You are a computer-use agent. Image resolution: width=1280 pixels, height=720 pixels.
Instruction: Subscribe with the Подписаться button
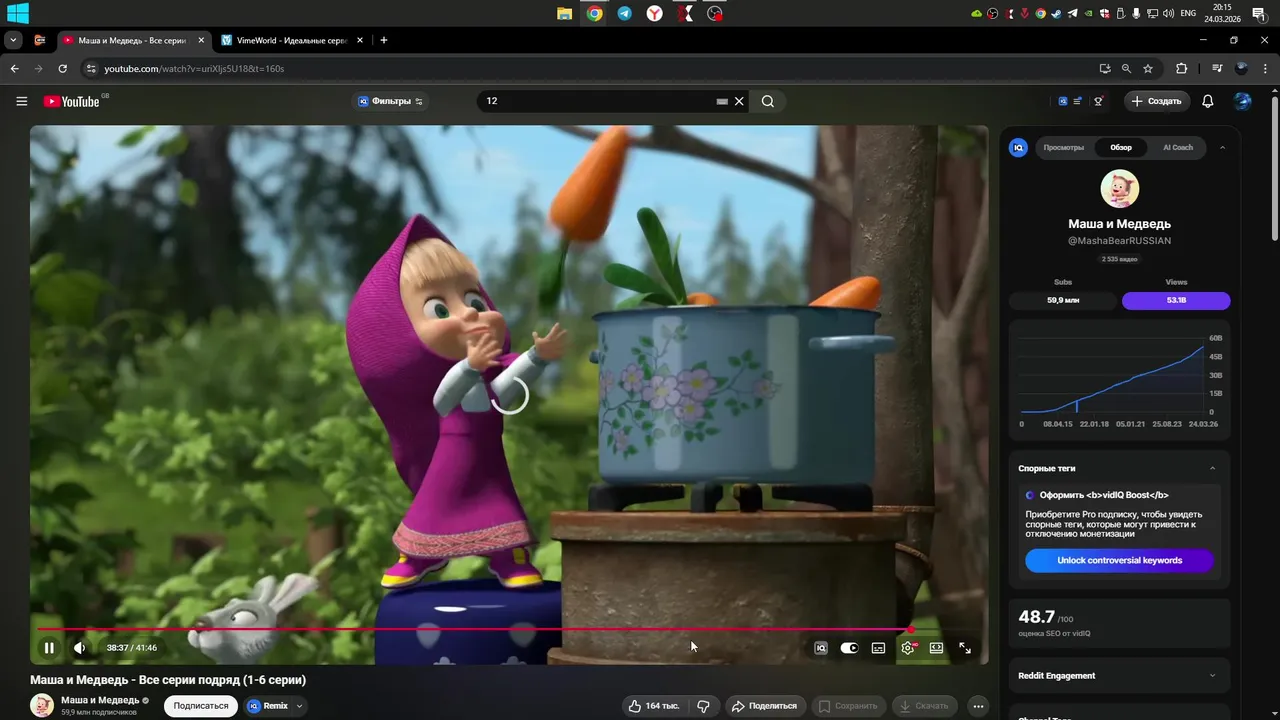tap(201, 706)
